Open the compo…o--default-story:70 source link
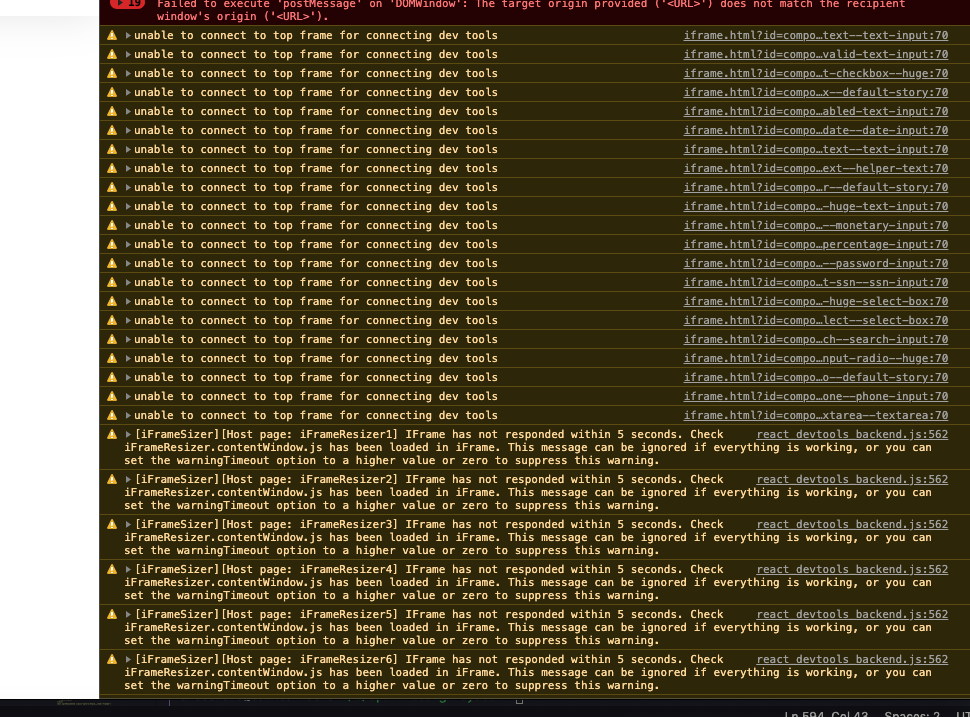This screenshot has width=970, height=717. click(815, 377)
